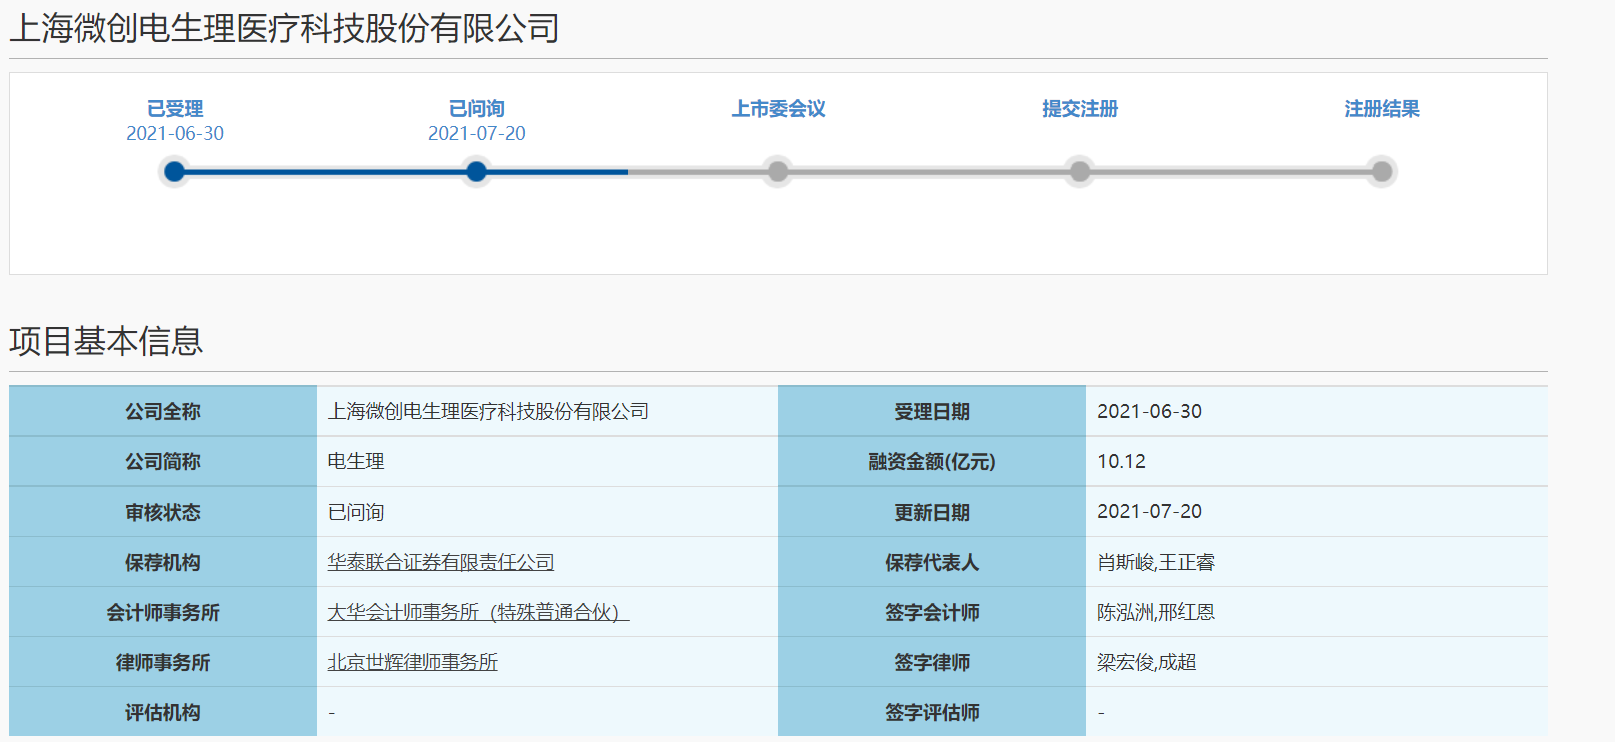Click the page title 上海微创电生理医疗科技股份有限公司

(285, 29)
